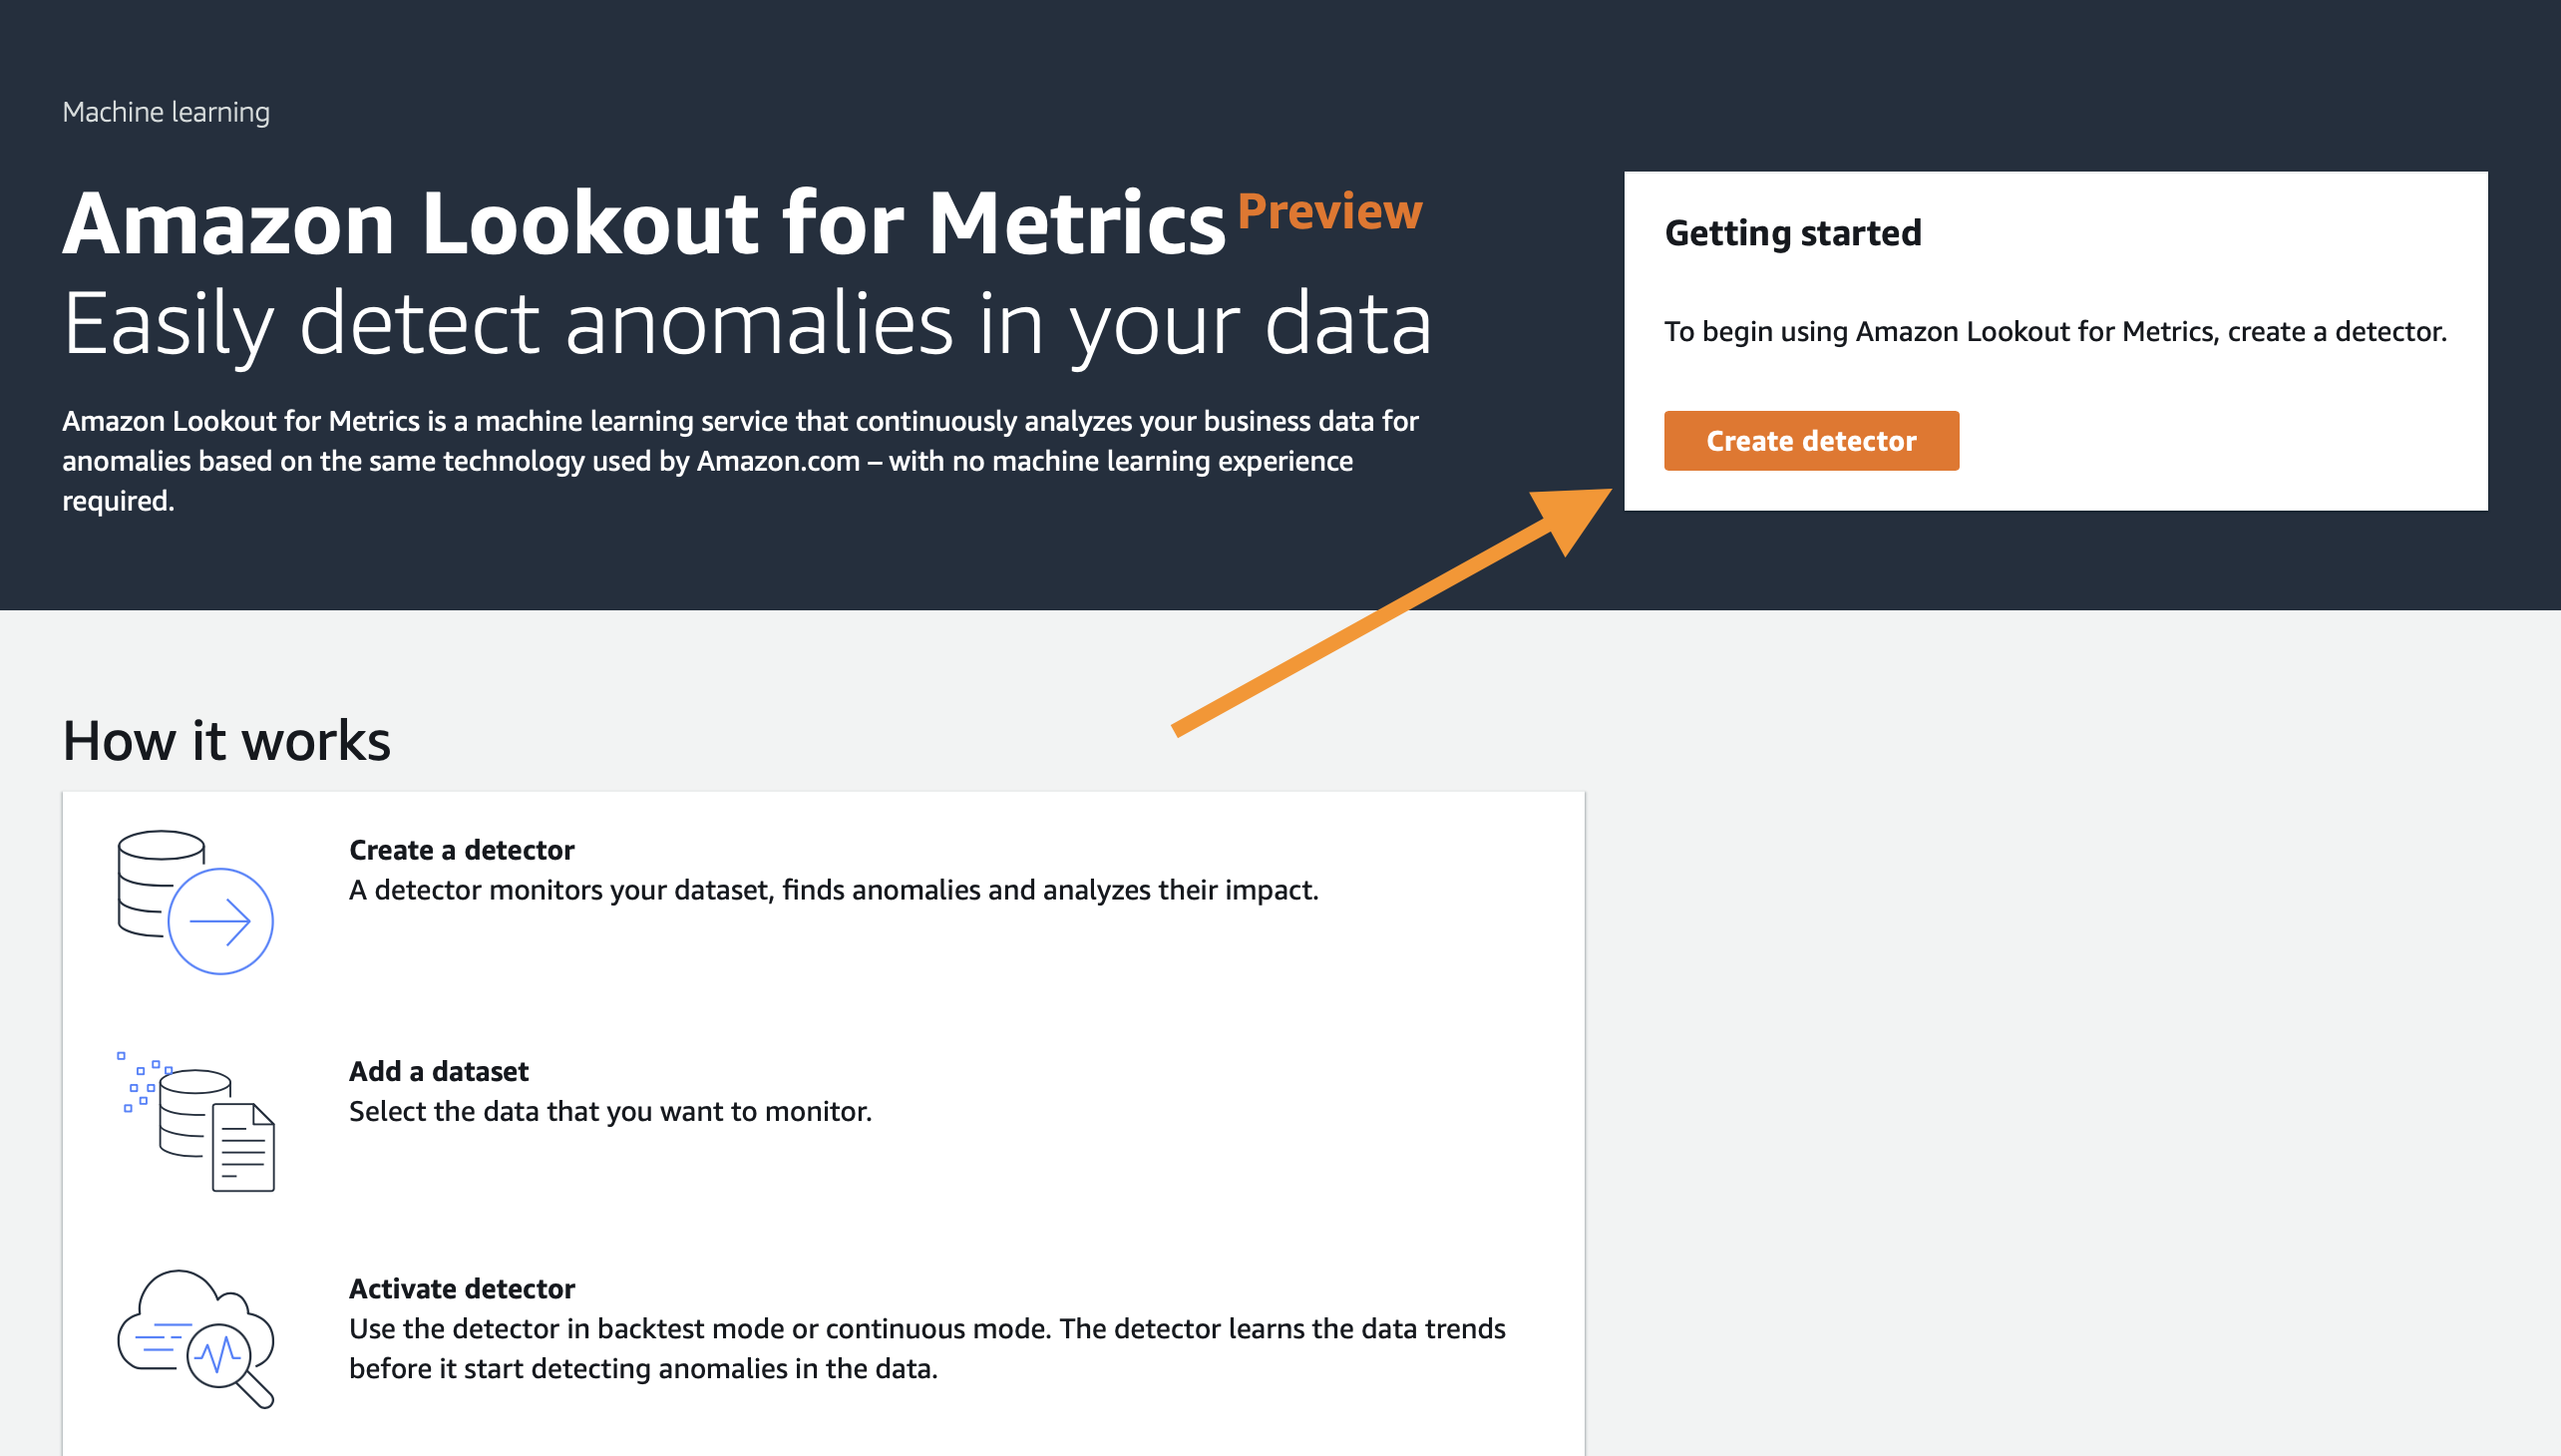Click 'Select the data that you want to monitor'

point(610,1112)
